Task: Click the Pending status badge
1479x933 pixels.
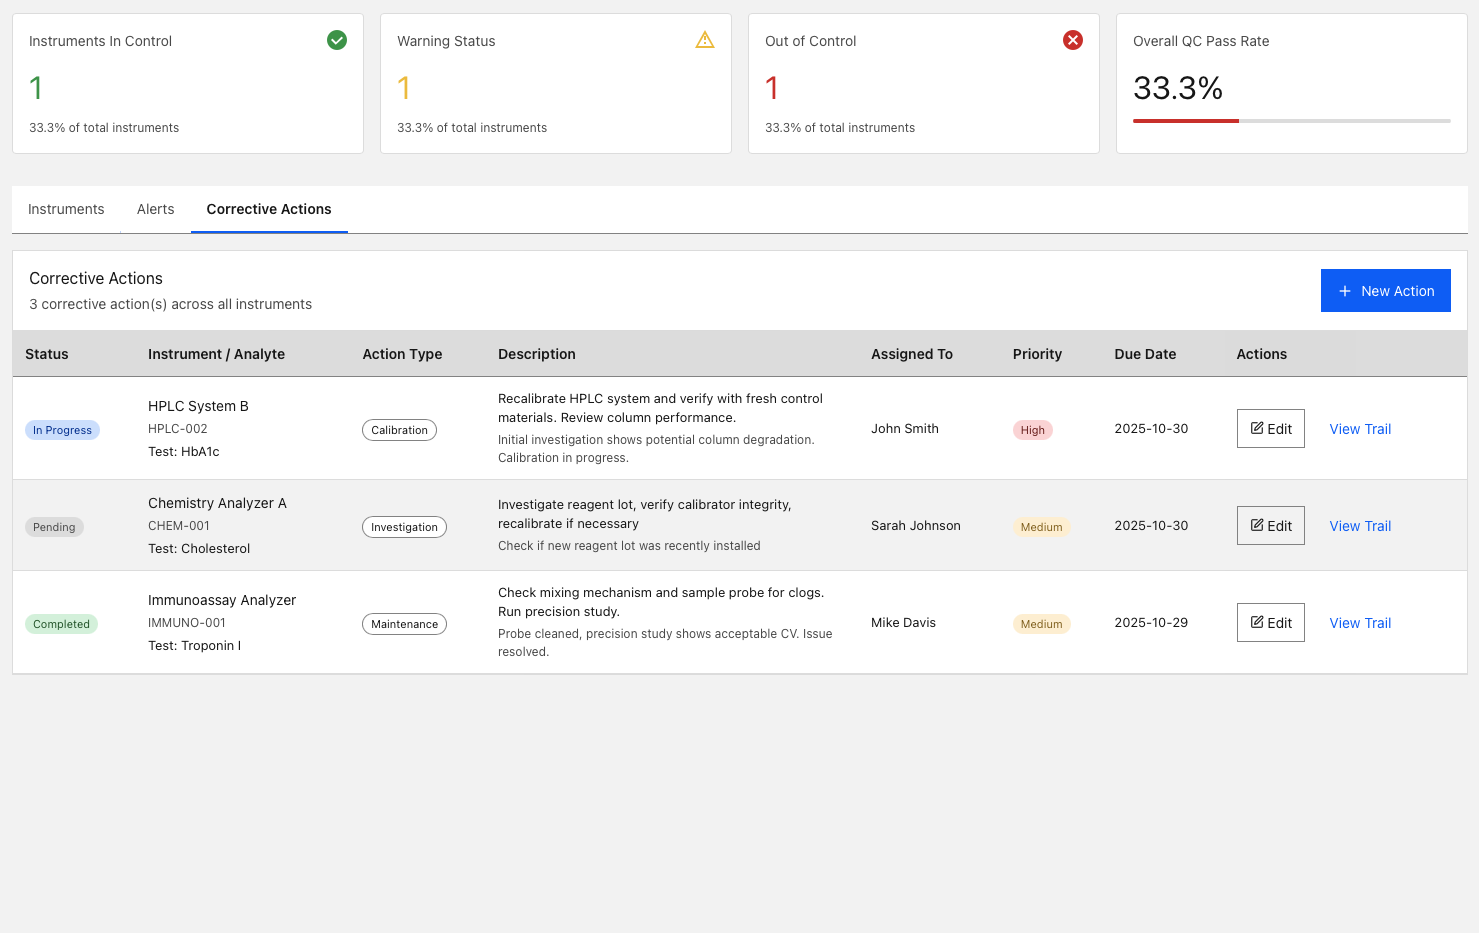Action: [54, 527]
